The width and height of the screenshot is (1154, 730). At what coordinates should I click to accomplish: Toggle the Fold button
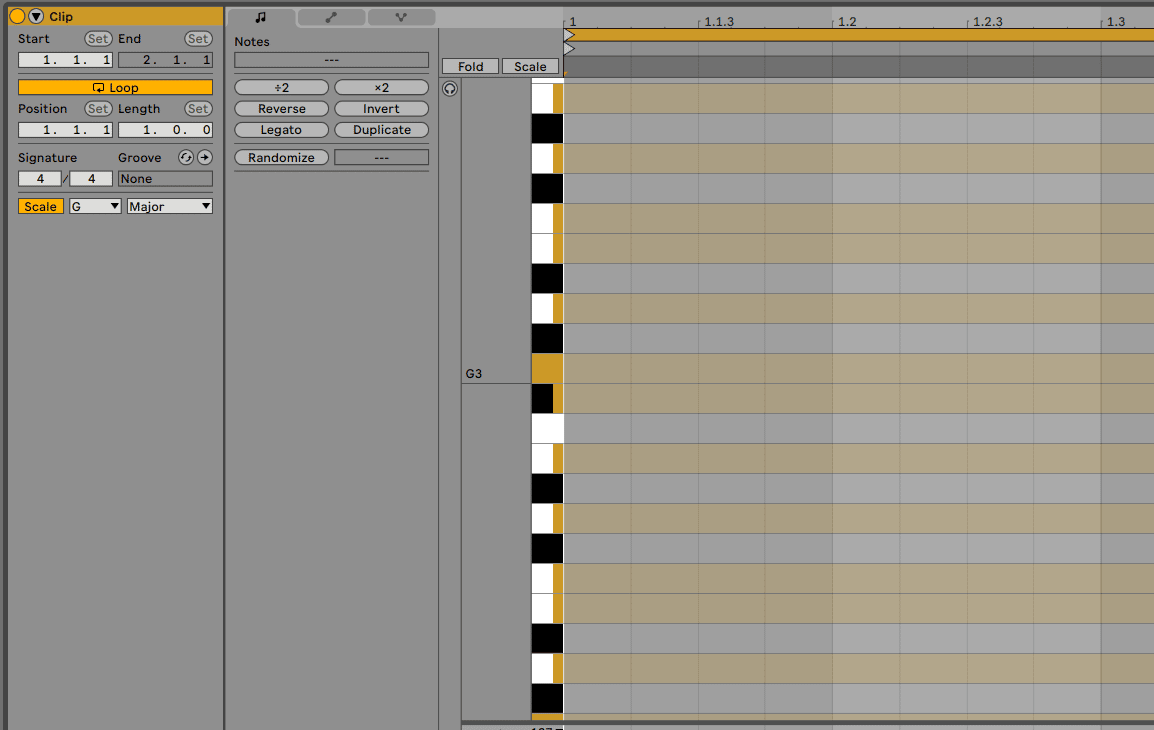pos(470,66)
